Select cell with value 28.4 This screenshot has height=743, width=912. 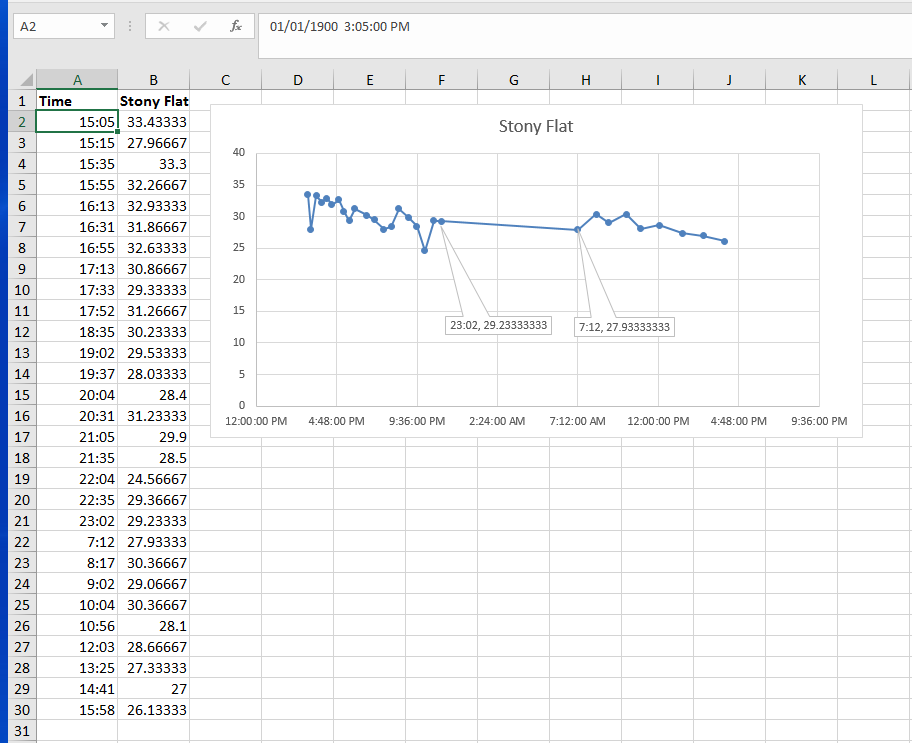154,395
